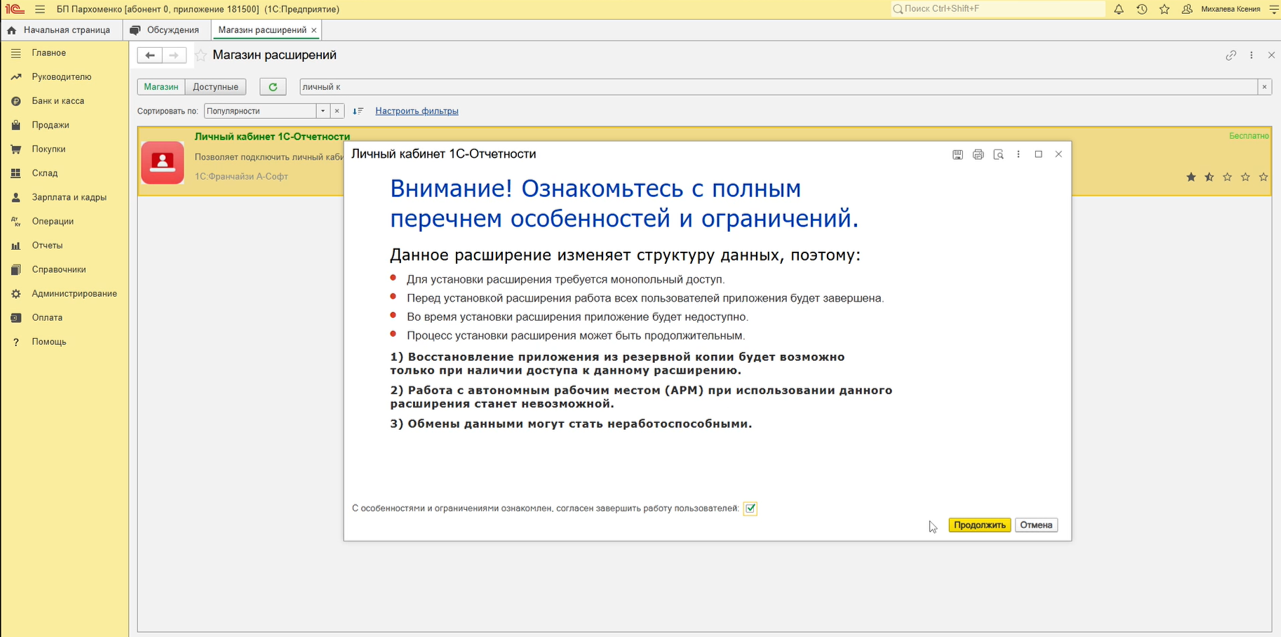Image resolution: width=1281 pixels, height=637 pixels.
Task: Open the service settings menu at far right
Action: (1274, 9)
